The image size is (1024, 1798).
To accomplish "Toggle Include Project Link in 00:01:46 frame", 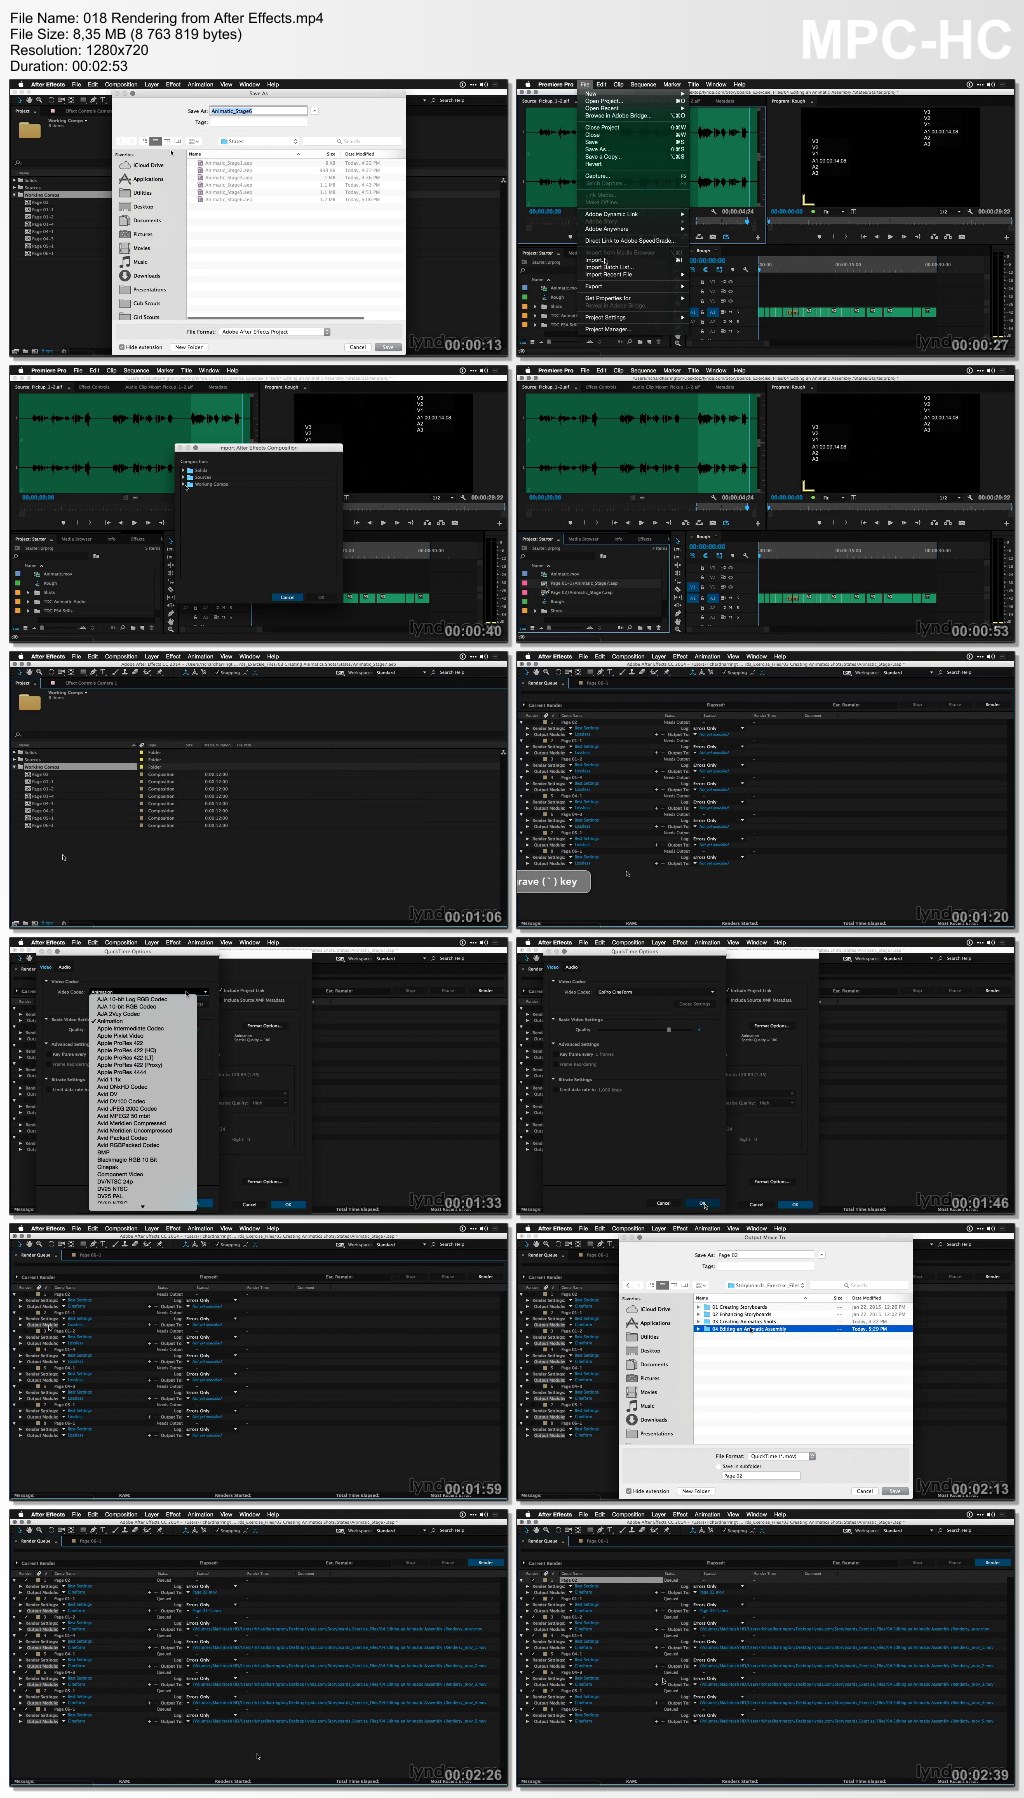I will [727, 990].
